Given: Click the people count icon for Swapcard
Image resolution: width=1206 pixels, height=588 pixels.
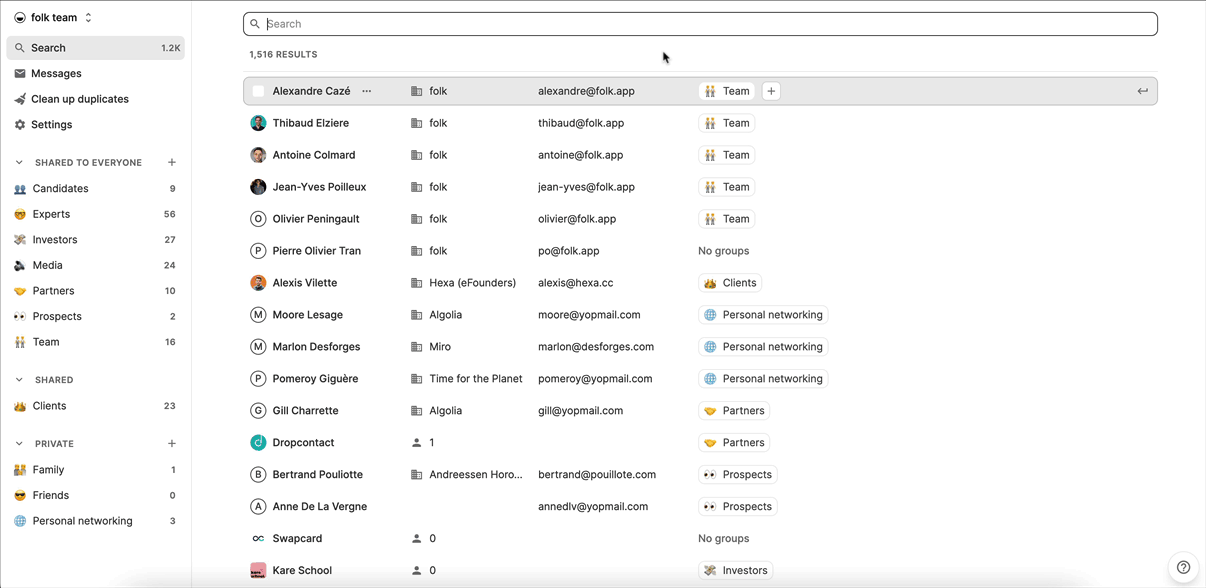Looking at the screenshot, I should (417, 539).
